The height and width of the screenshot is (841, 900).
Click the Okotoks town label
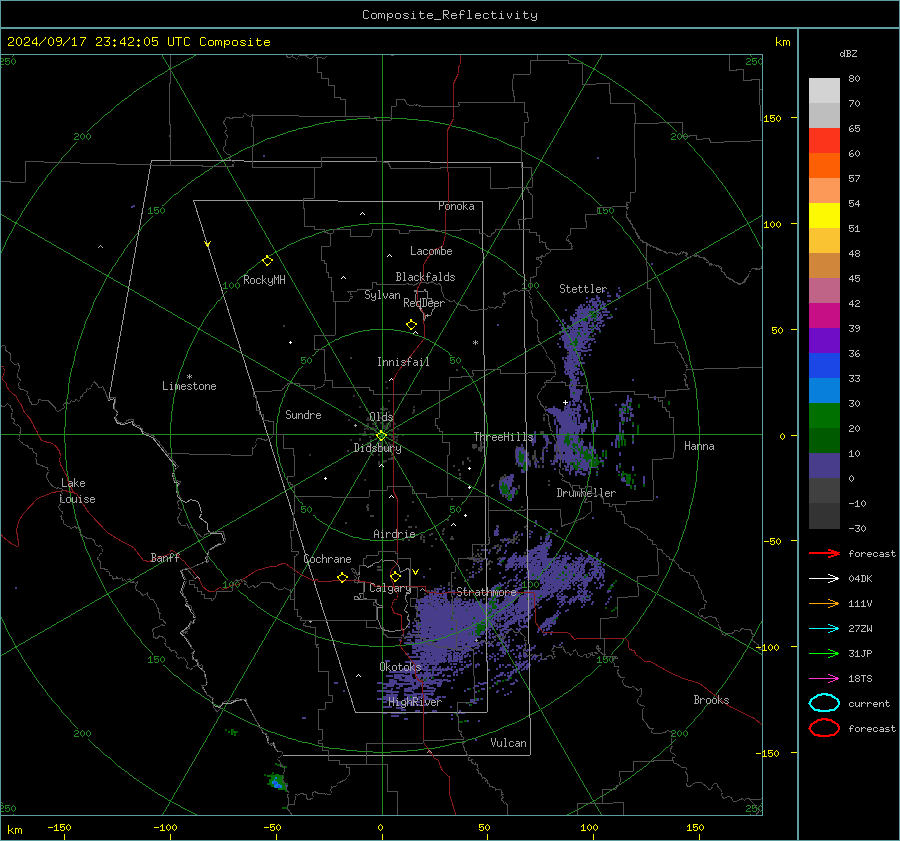[400, 666]
